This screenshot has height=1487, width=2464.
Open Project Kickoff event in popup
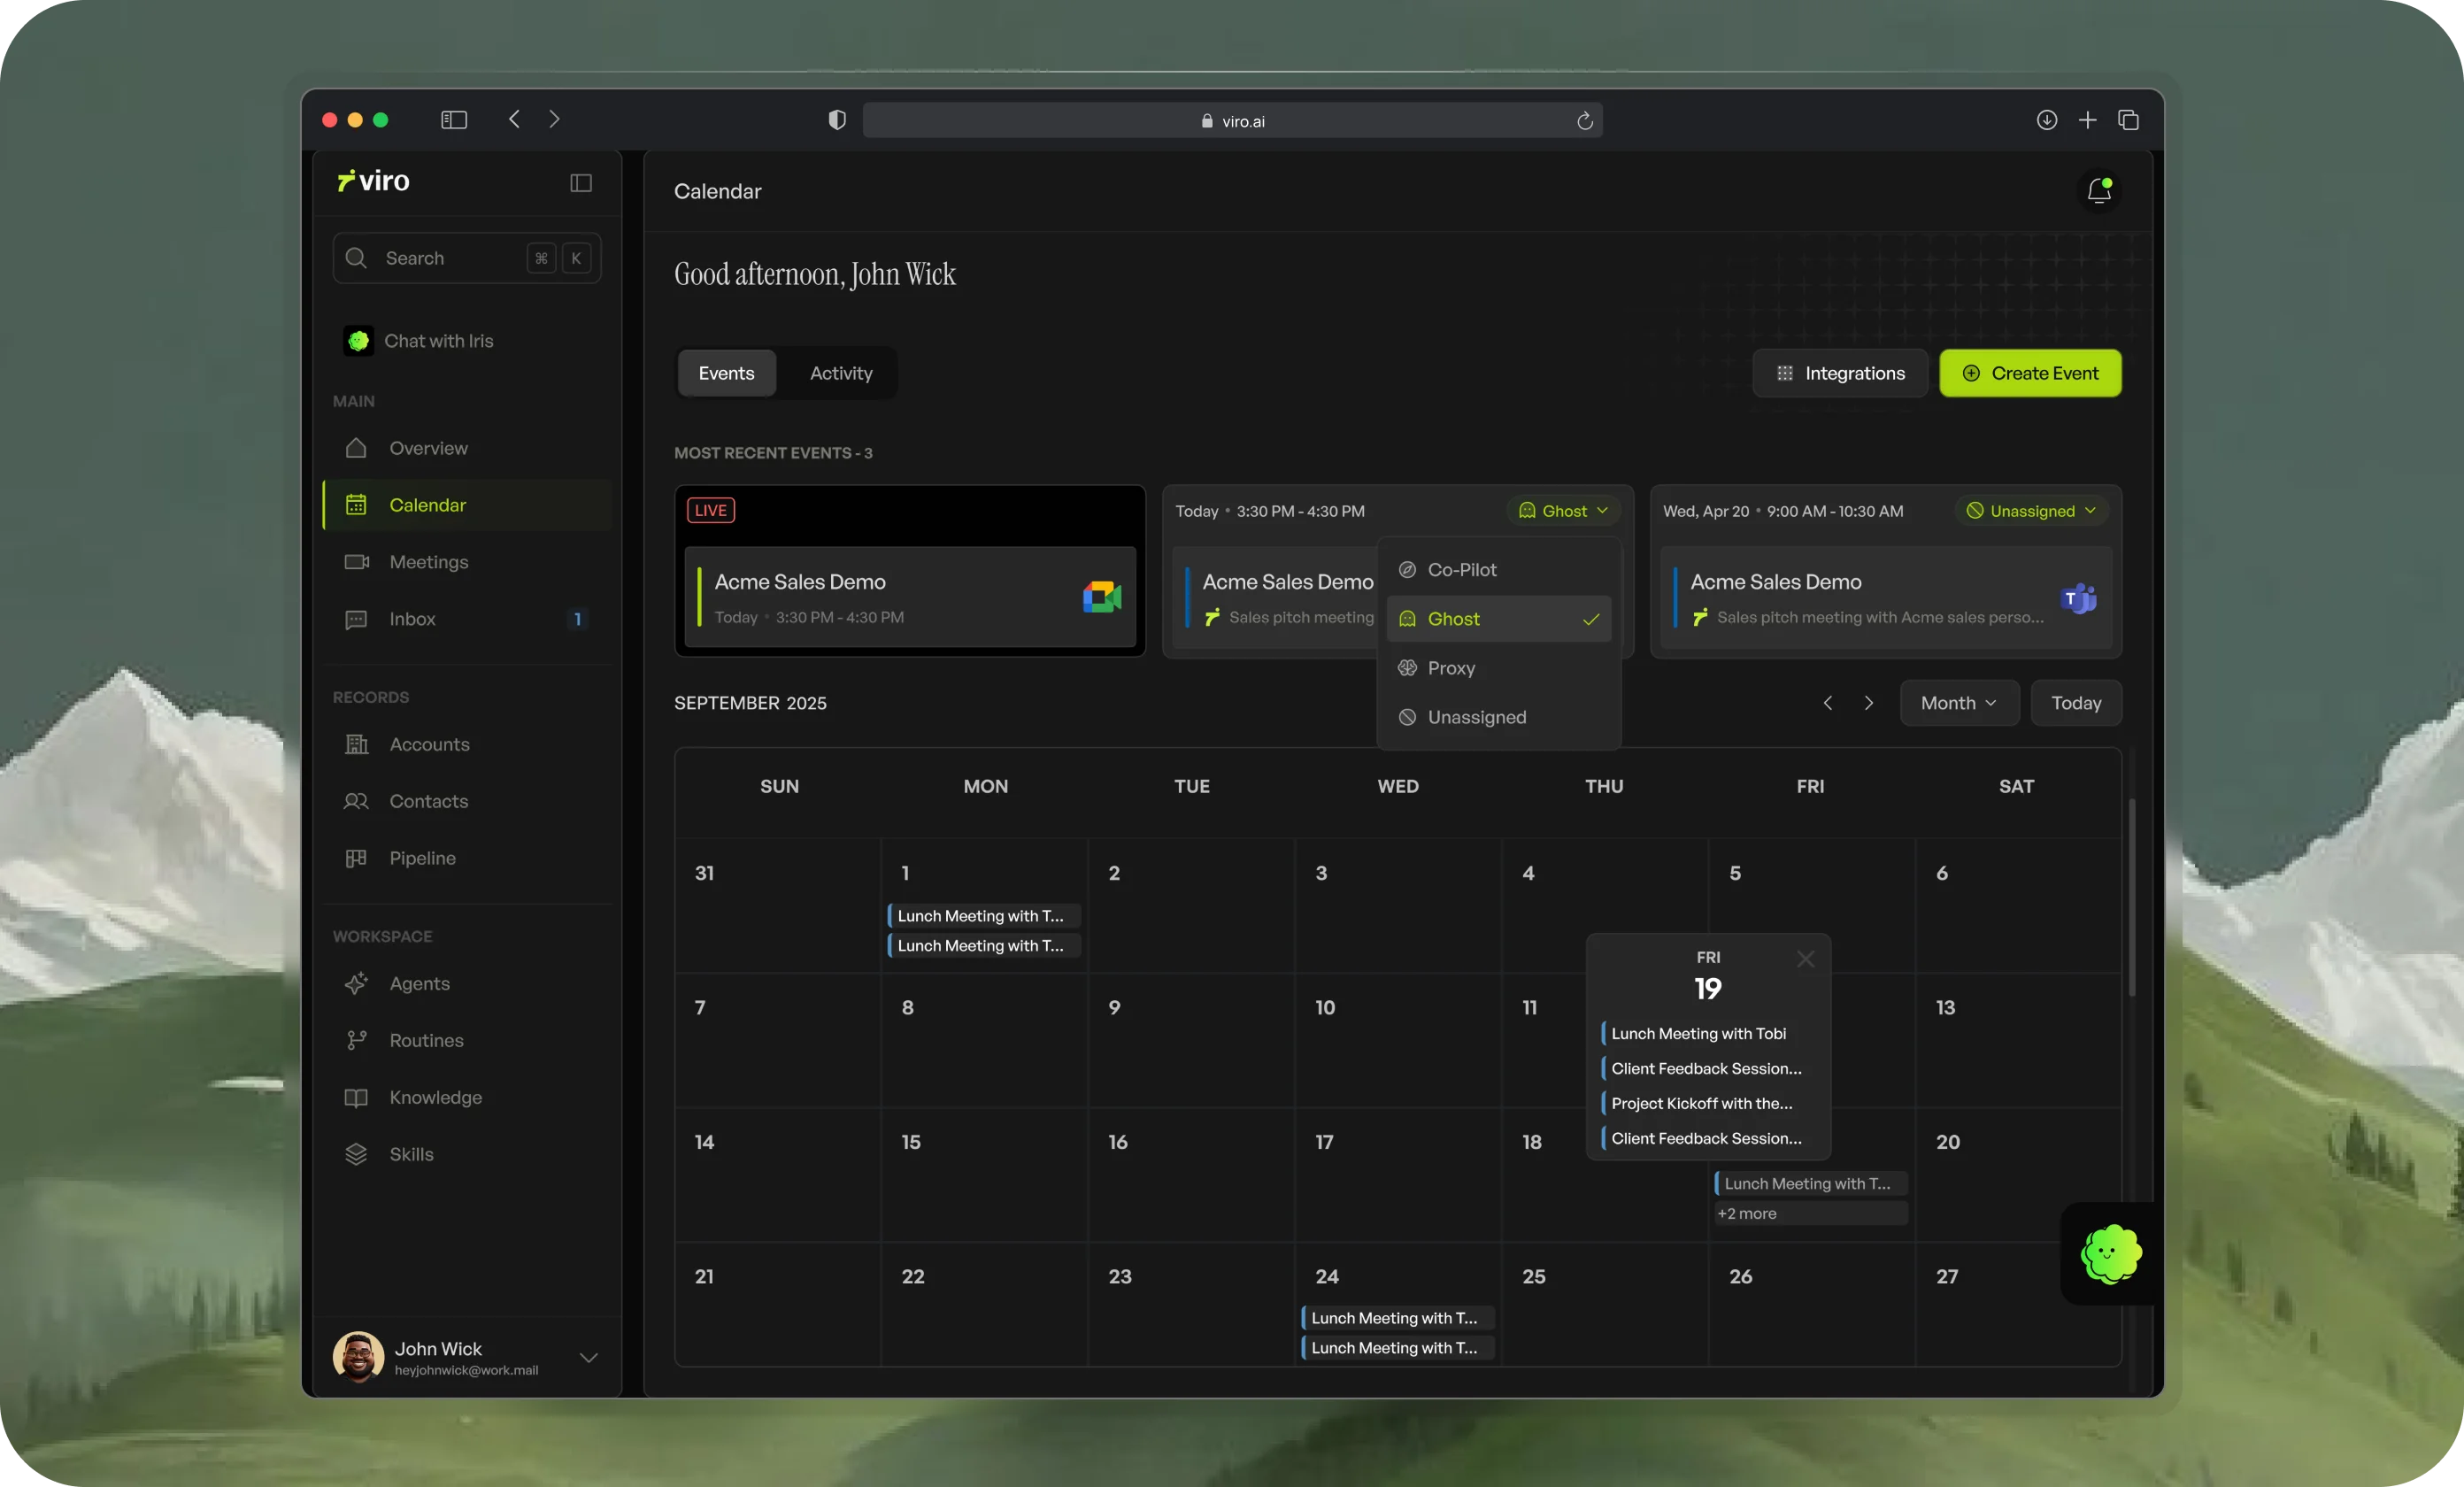tap(1707, 1103)
